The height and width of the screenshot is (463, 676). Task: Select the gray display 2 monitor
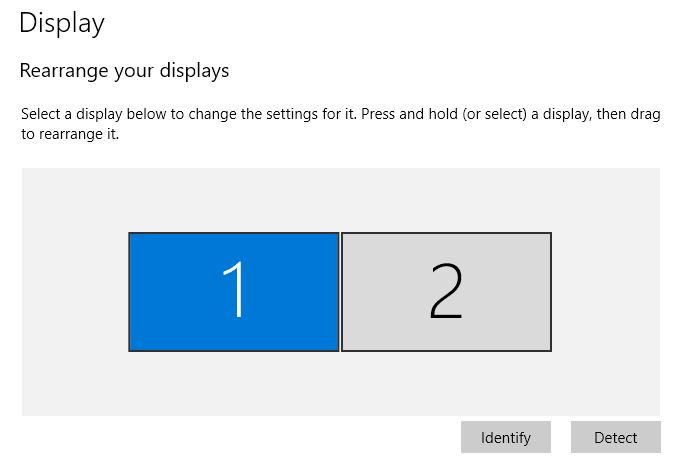coord(446,292)
